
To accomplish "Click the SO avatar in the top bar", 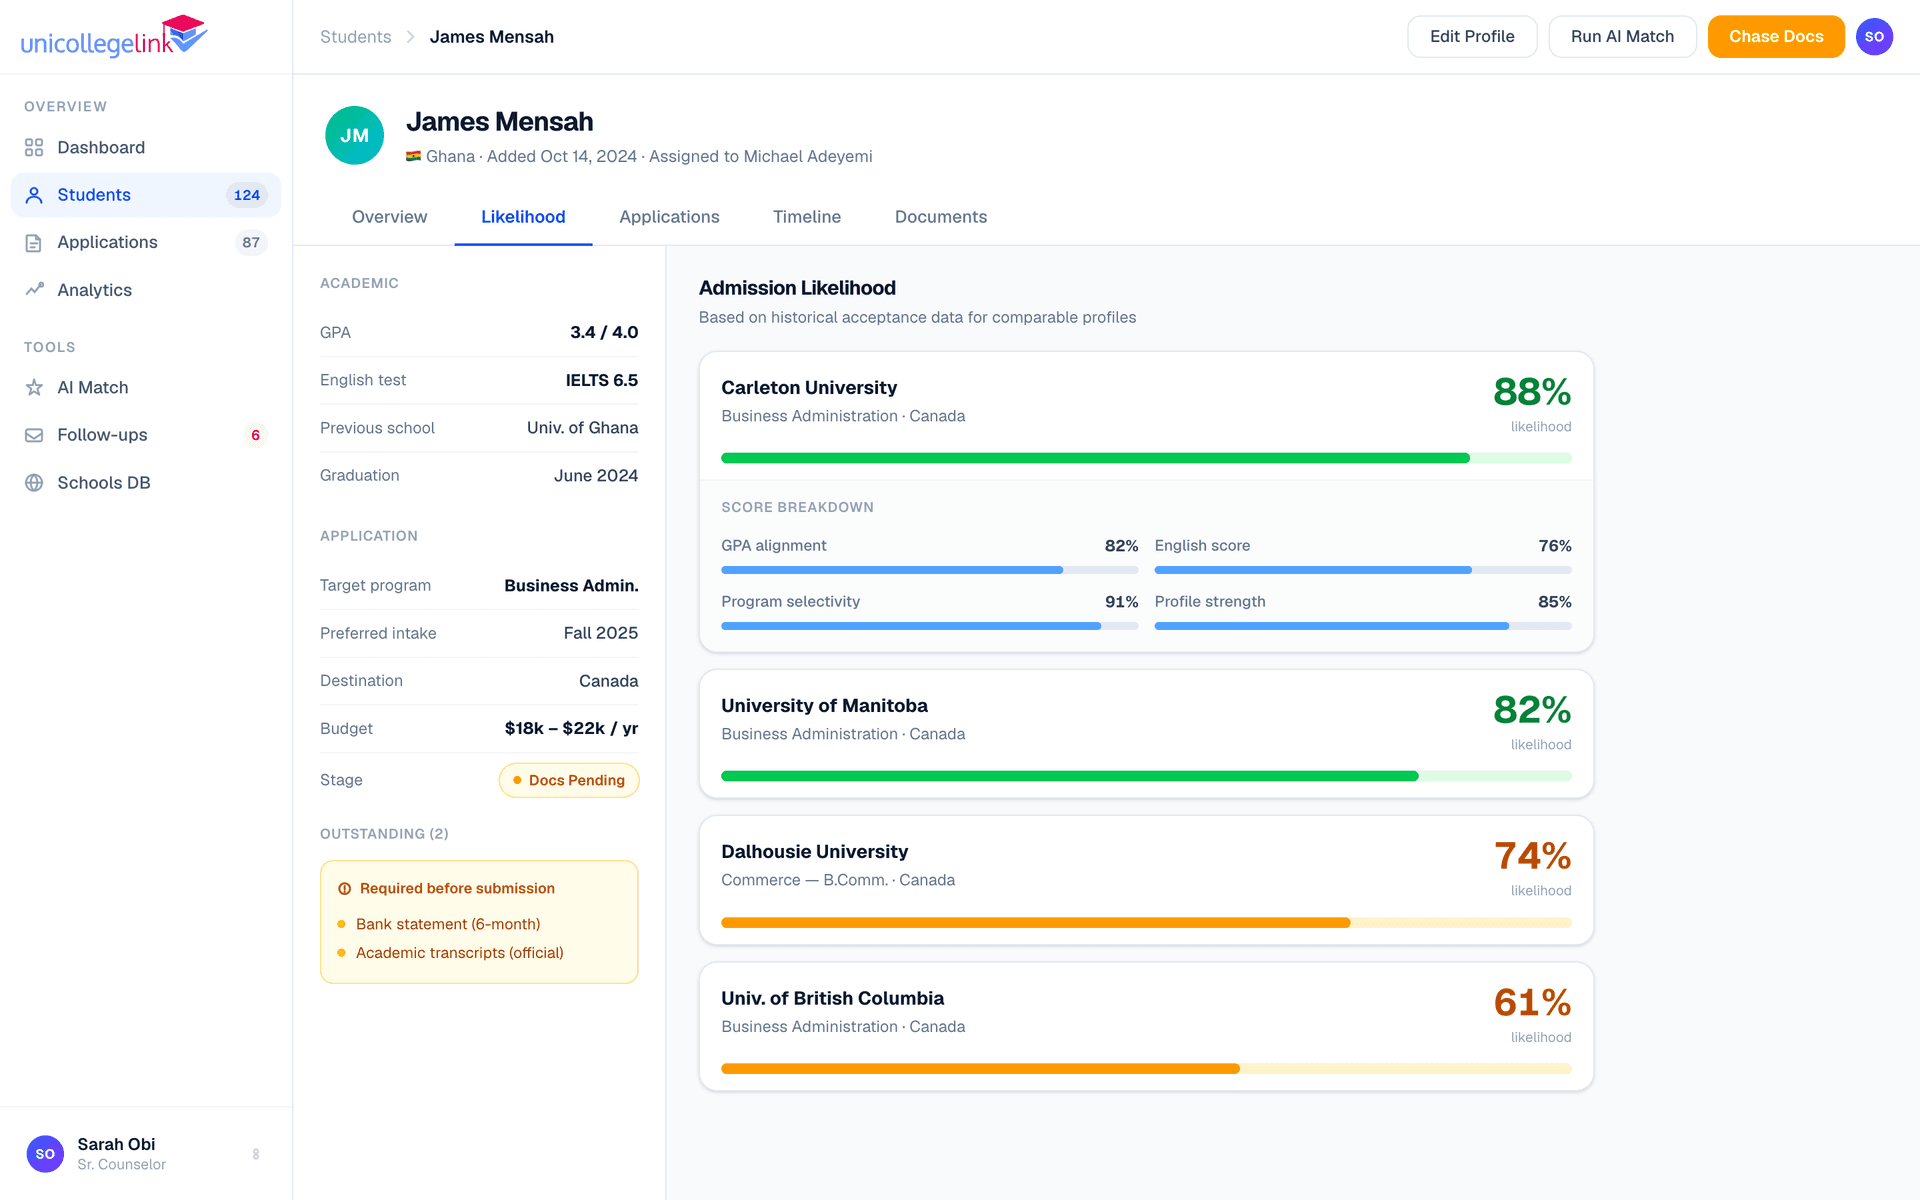I will [1874, 37].
